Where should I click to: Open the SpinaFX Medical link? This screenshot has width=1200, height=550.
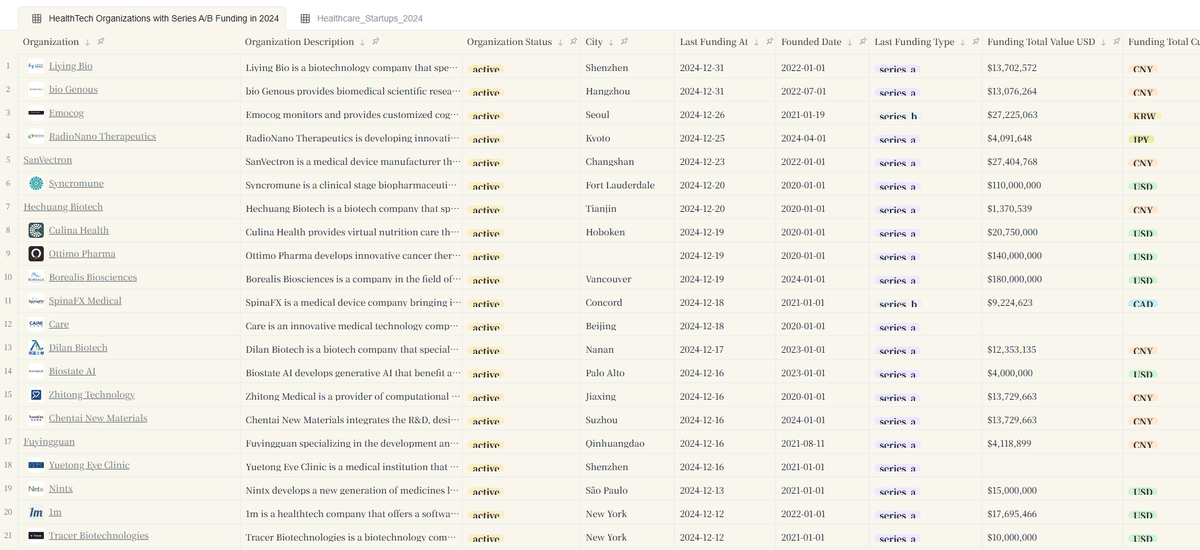[85, 301]
